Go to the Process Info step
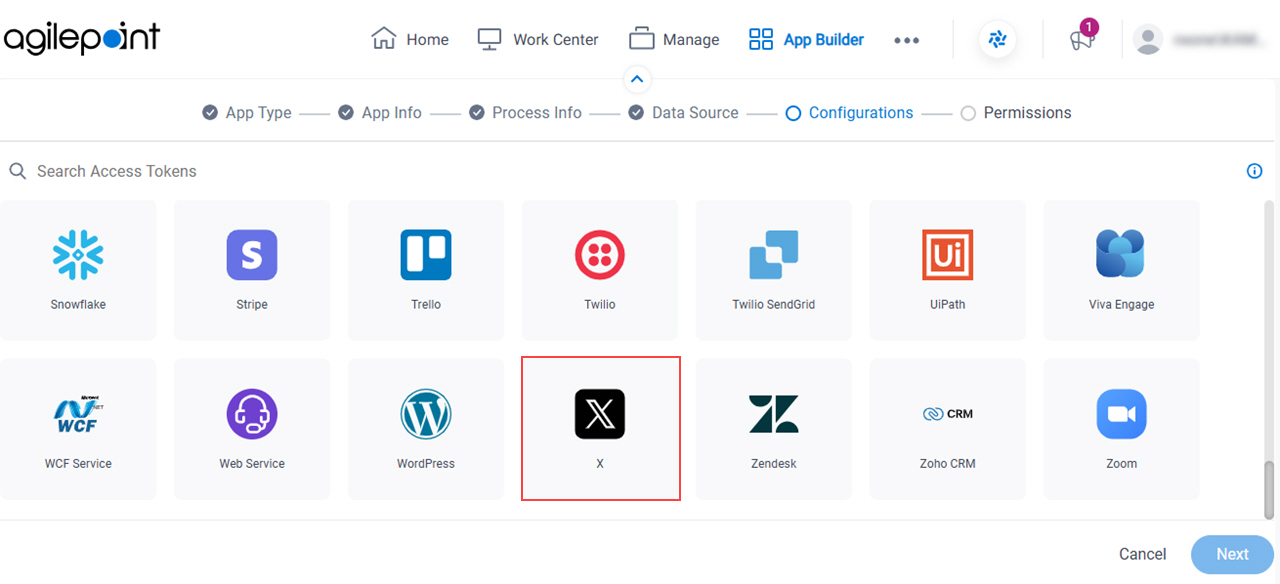Screen dimensions: 1280x584 click(525, 113)
